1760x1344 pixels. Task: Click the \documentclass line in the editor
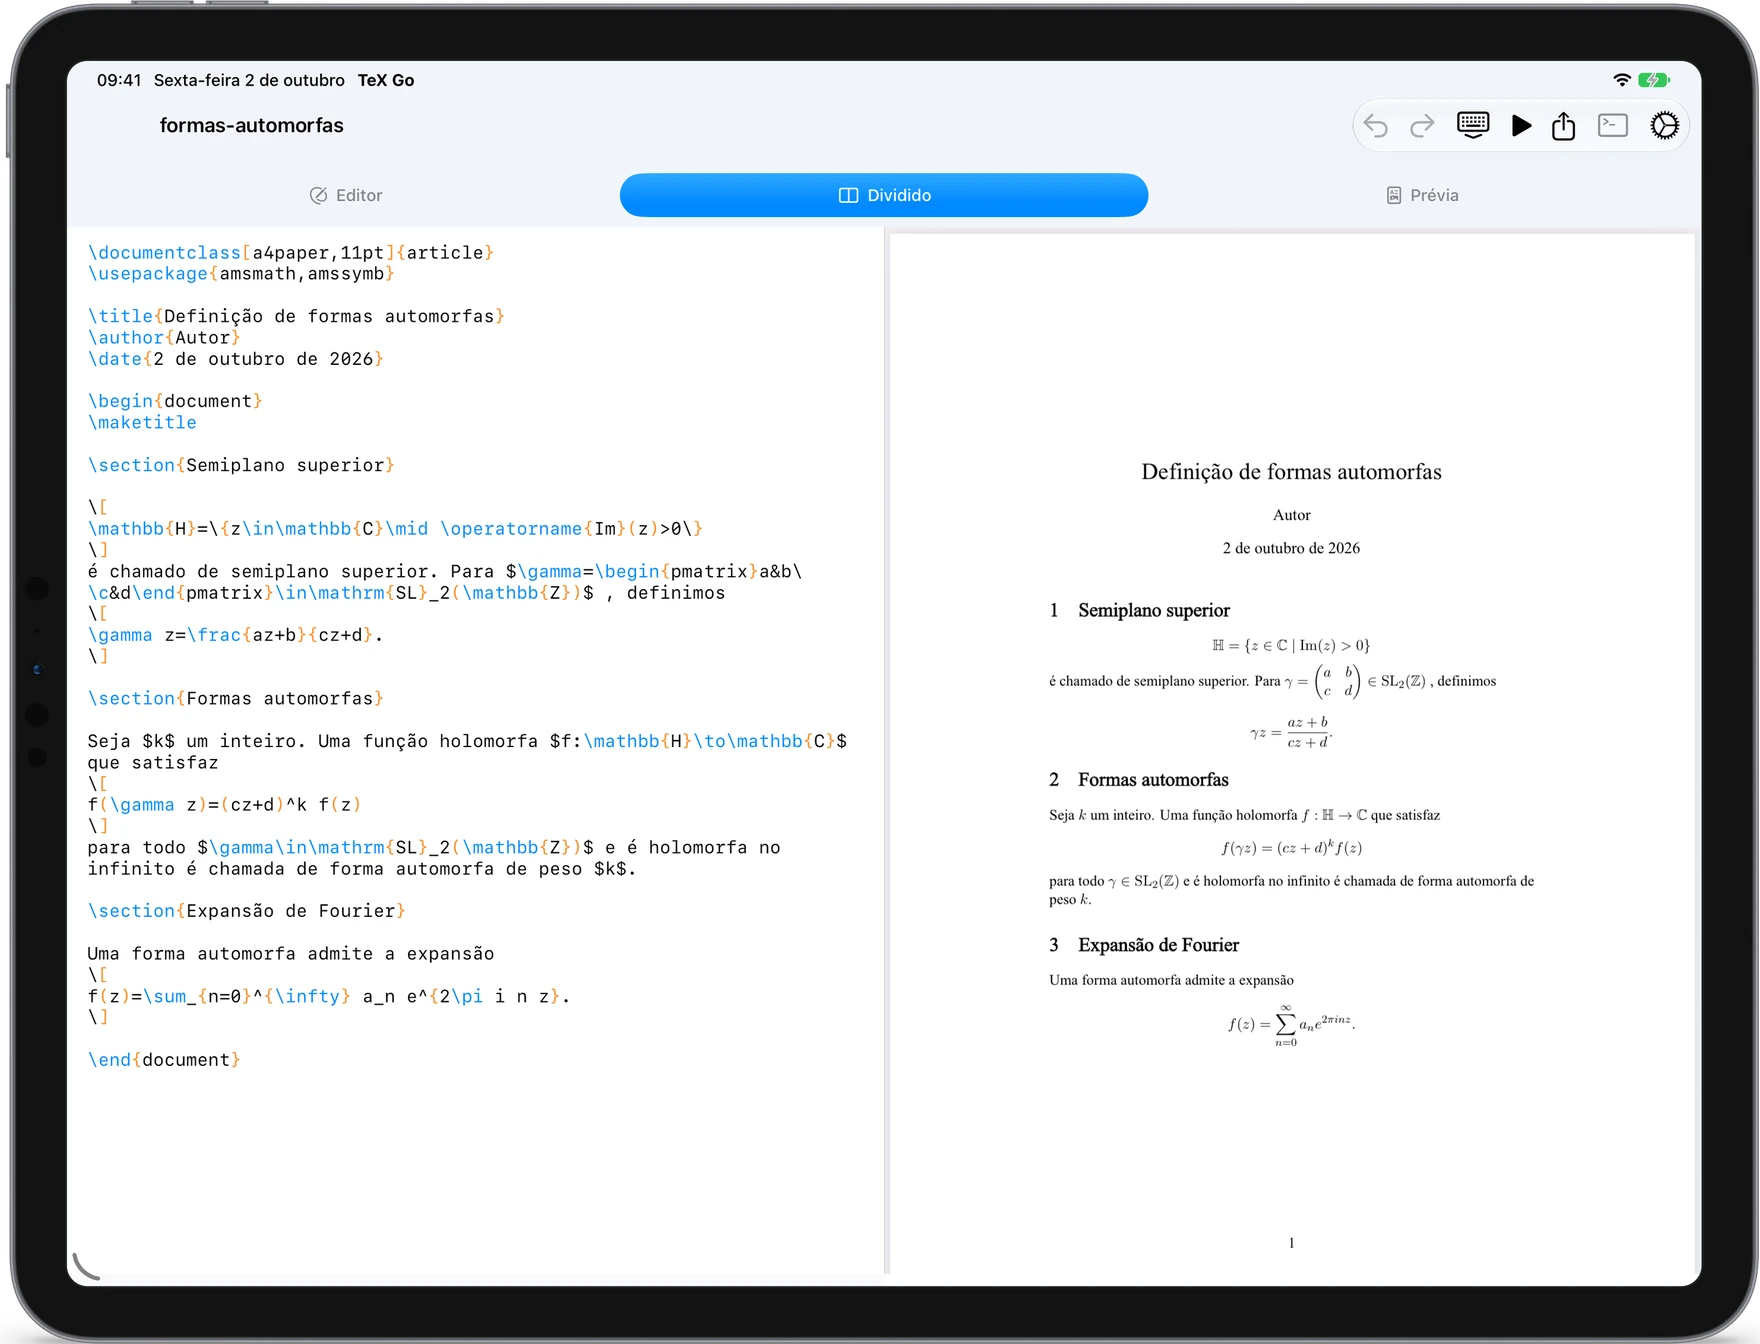(x=291, y=253)
